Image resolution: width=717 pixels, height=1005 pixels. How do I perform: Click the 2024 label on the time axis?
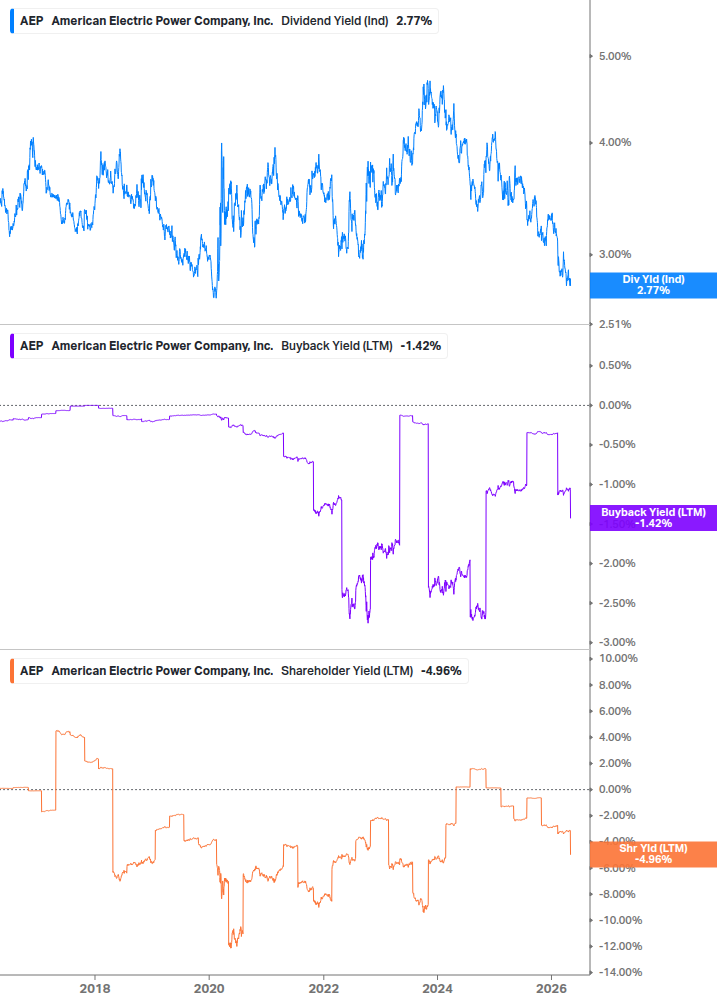pyautogui.click(x=438, y=989)
